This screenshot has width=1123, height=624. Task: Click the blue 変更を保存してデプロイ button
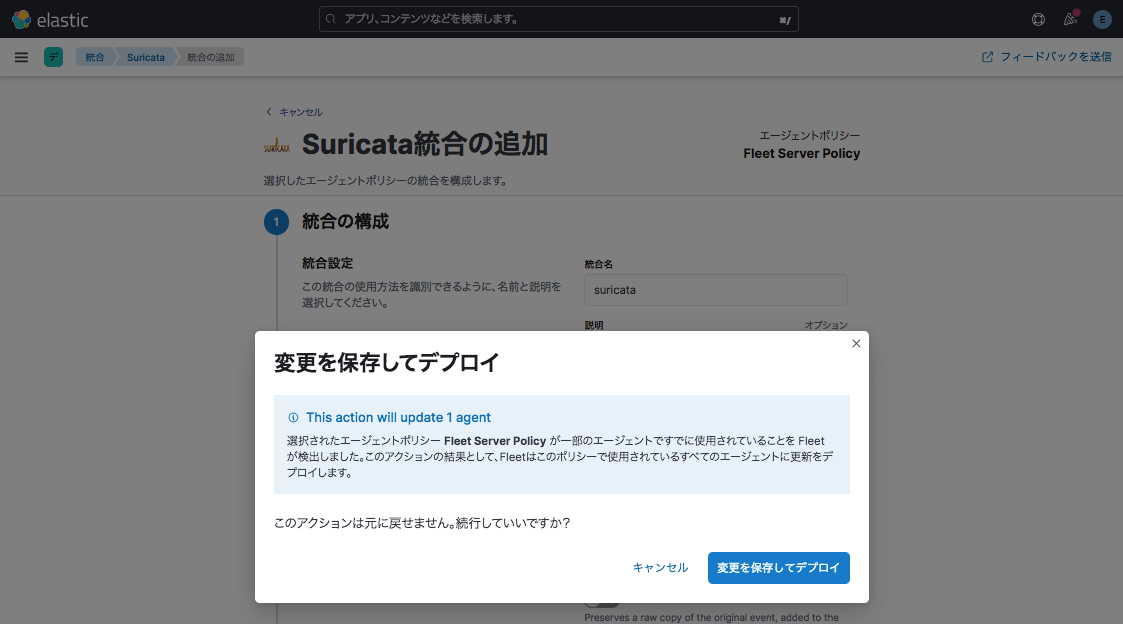point(778,567)
